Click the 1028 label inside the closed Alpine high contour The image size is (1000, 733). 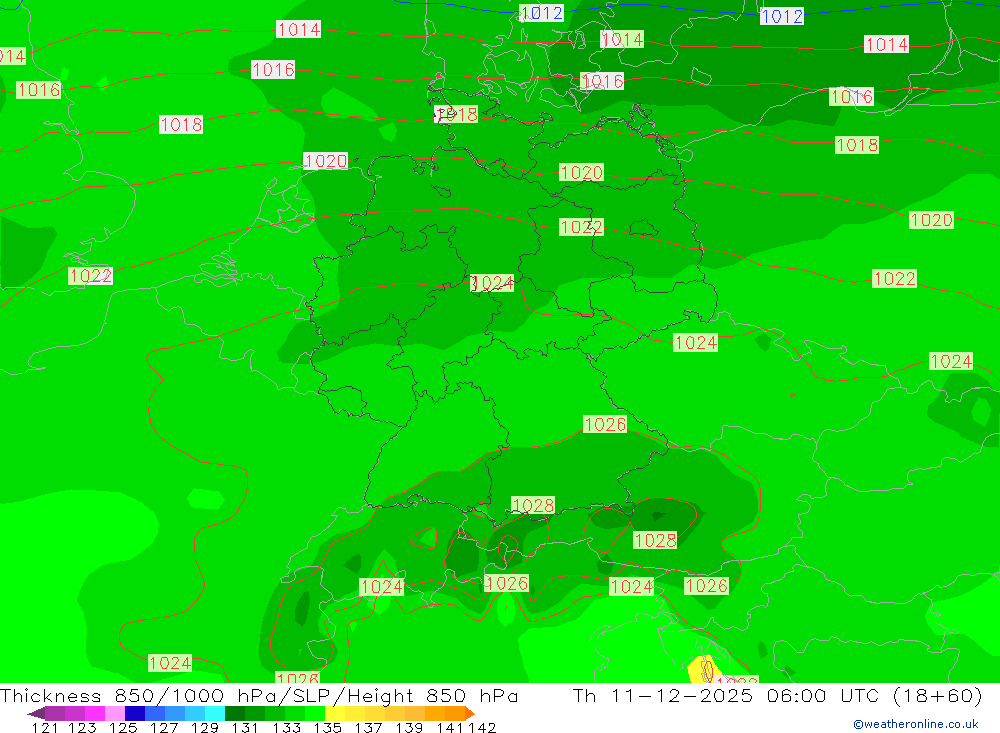click(655, 540)
